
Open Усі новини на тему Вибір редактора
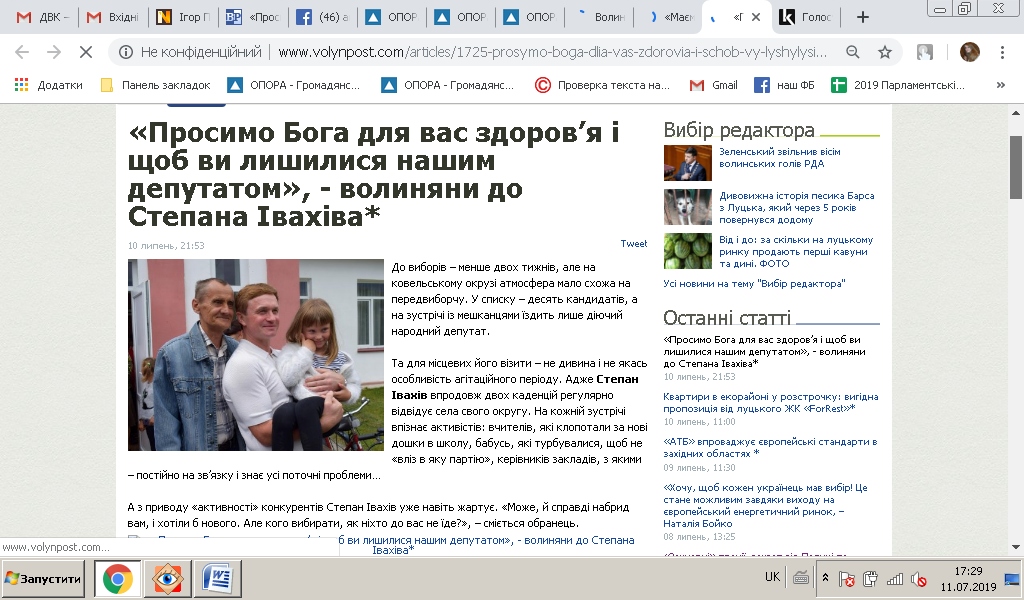pos(754,283)
